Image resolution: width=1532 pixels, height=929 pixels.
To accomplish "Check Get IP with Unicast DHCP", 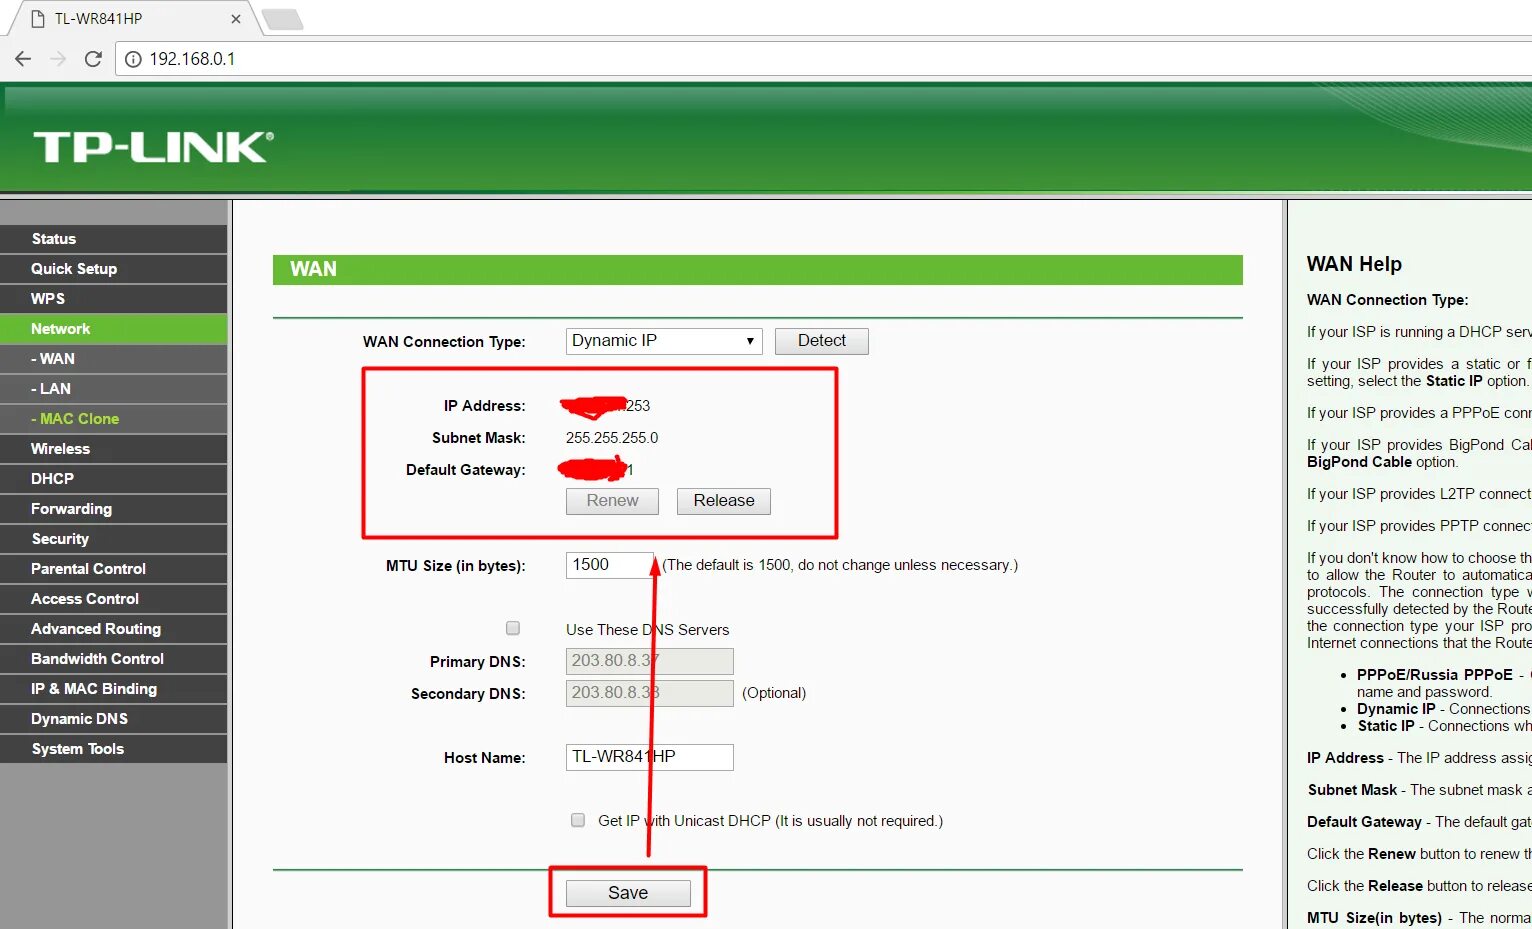I will click(577, 820).
